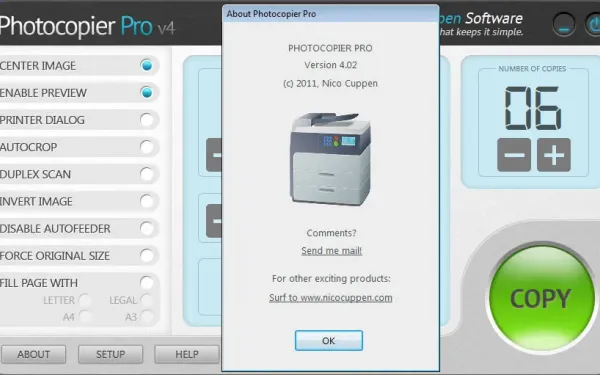600x375 pixels.
Task: Click the 'Comments?' text
Action: click(331, 233)
